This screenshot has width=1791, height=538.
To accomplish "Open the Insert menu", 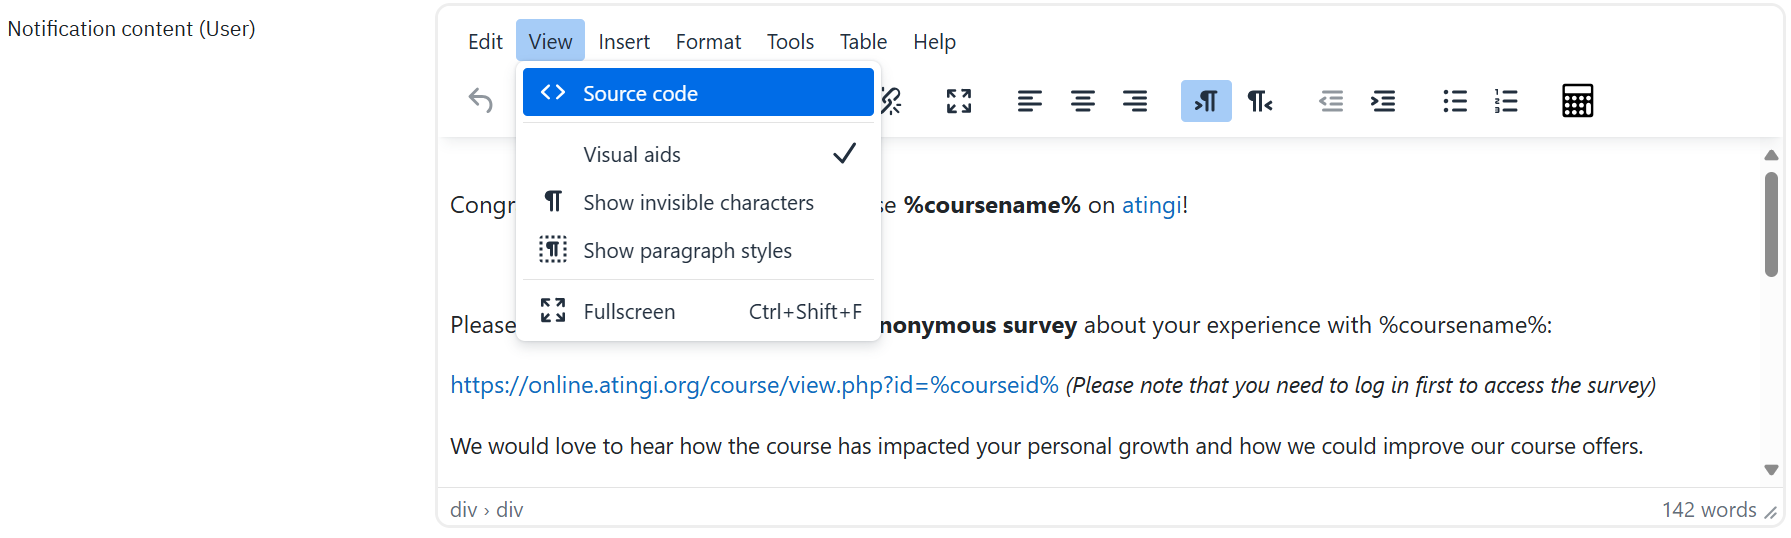I will (x=624, y=41).
